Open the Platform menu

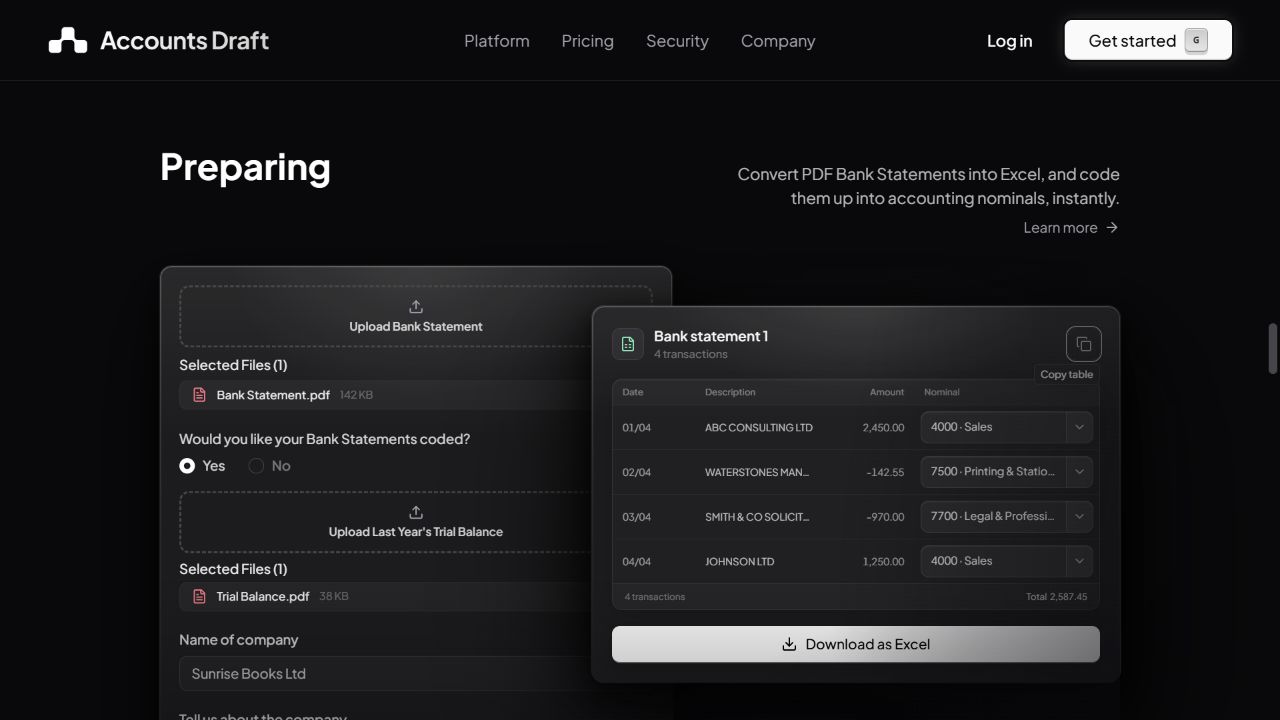(x=497, y=41)
